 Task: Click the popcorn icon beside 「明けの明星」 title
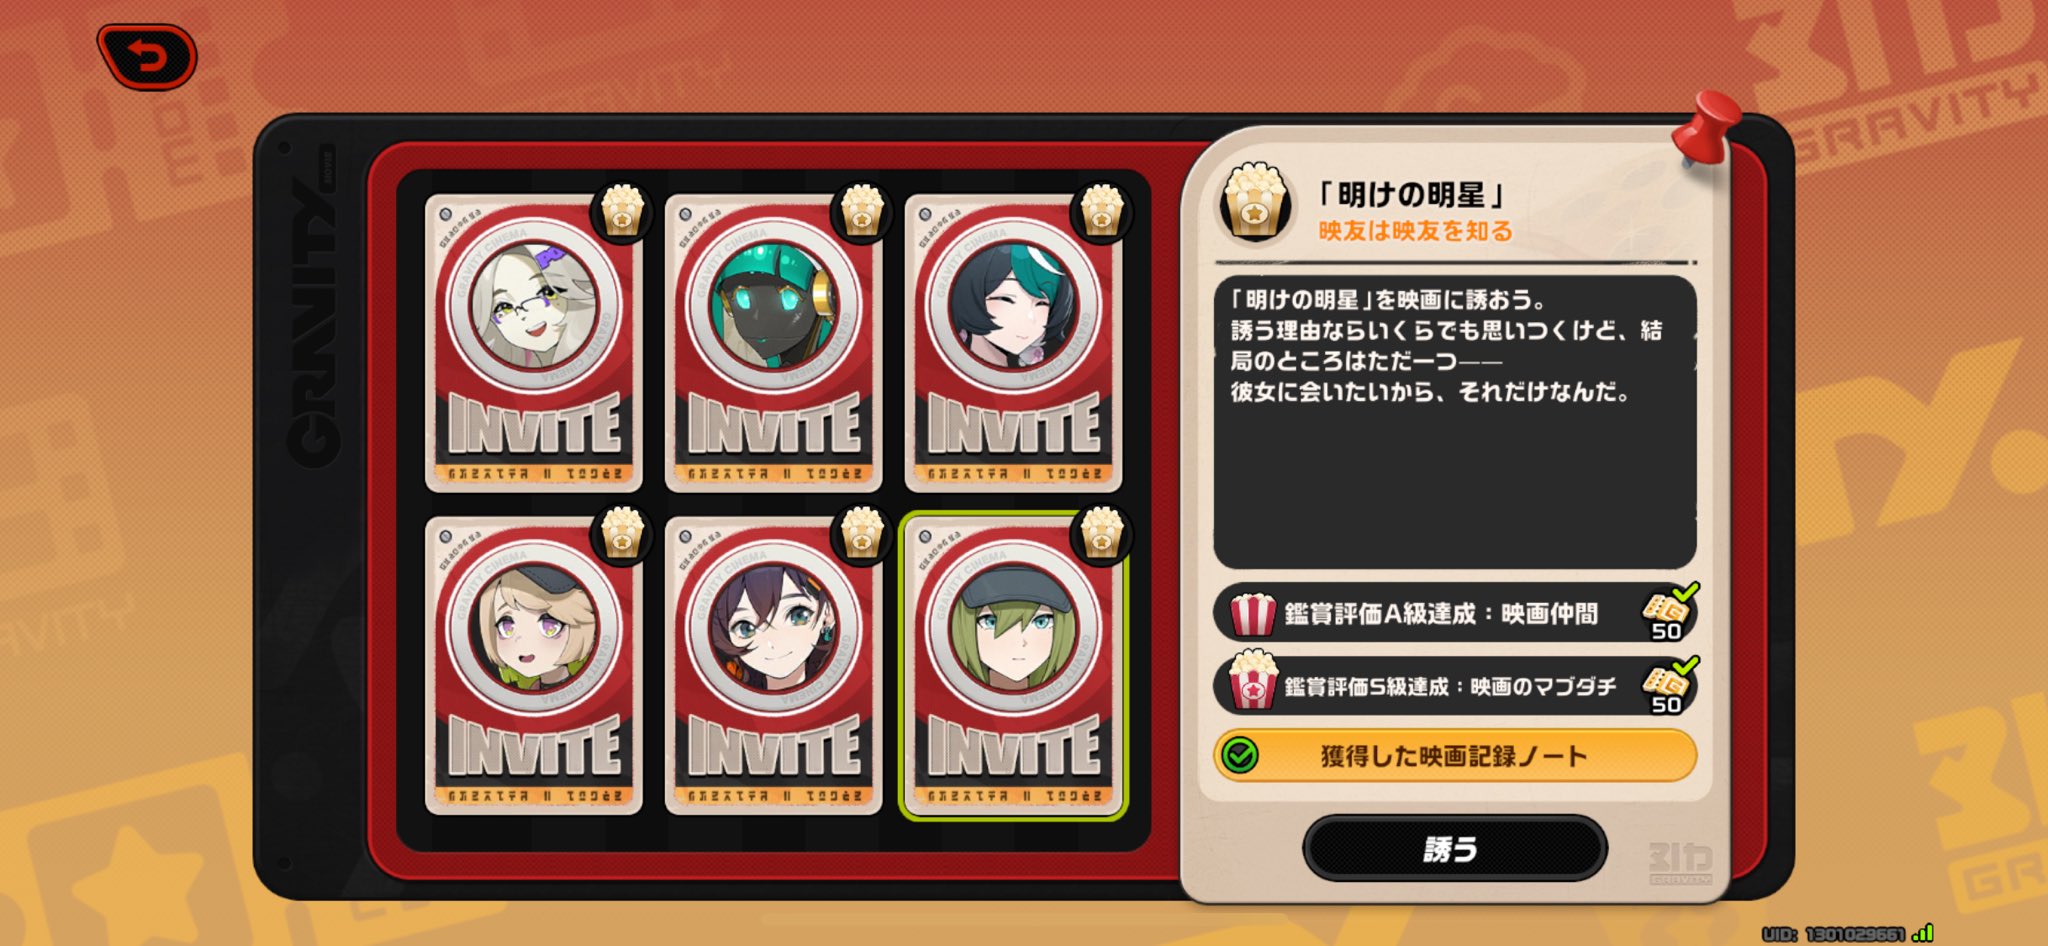[1253, 202]
